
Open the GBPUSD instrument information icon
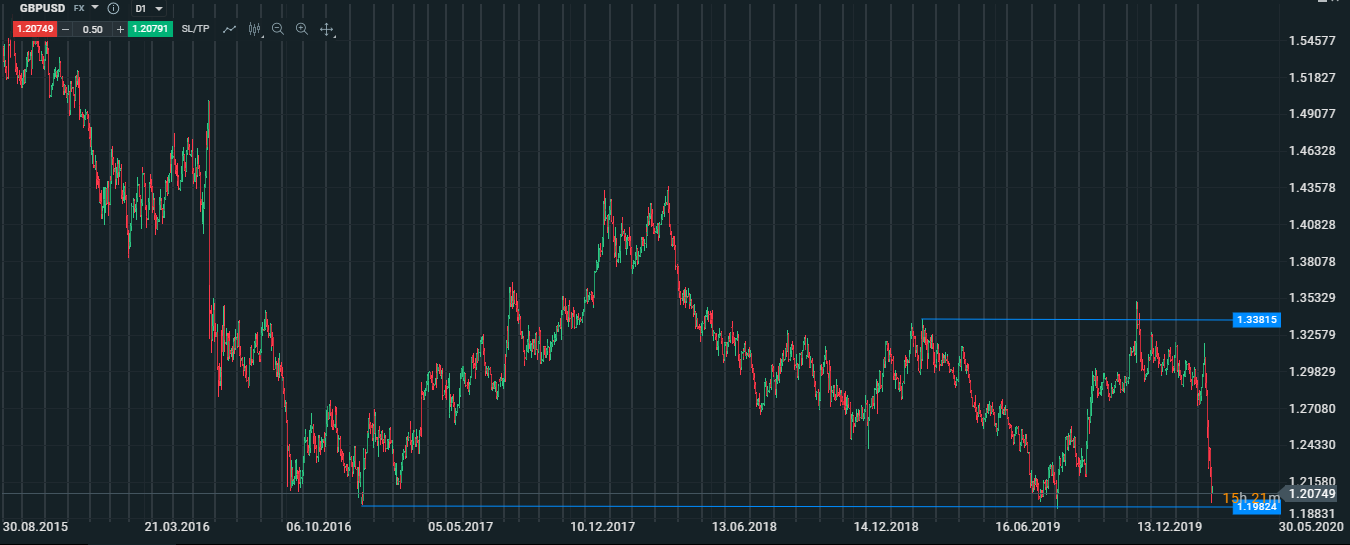[x=113, y=8]
